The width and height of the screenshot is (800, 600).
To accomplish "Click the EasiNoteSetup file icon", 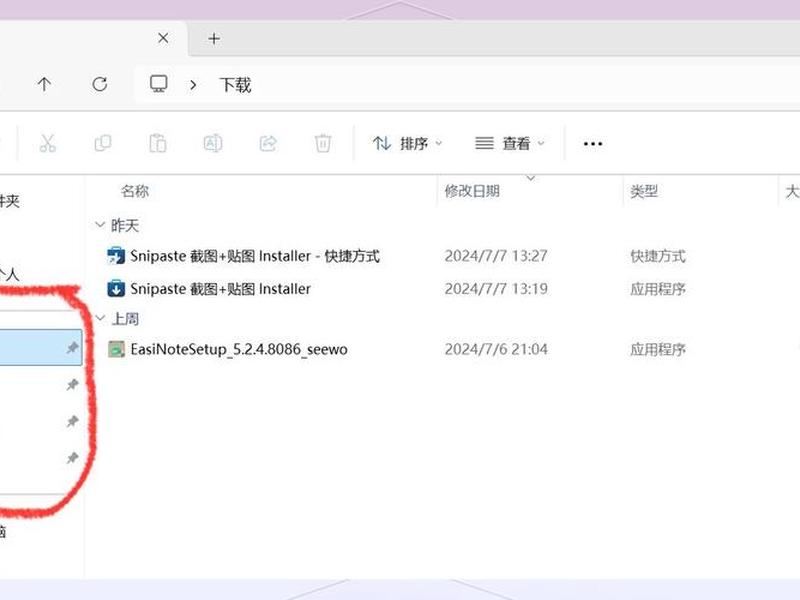I will click(116, 349).
